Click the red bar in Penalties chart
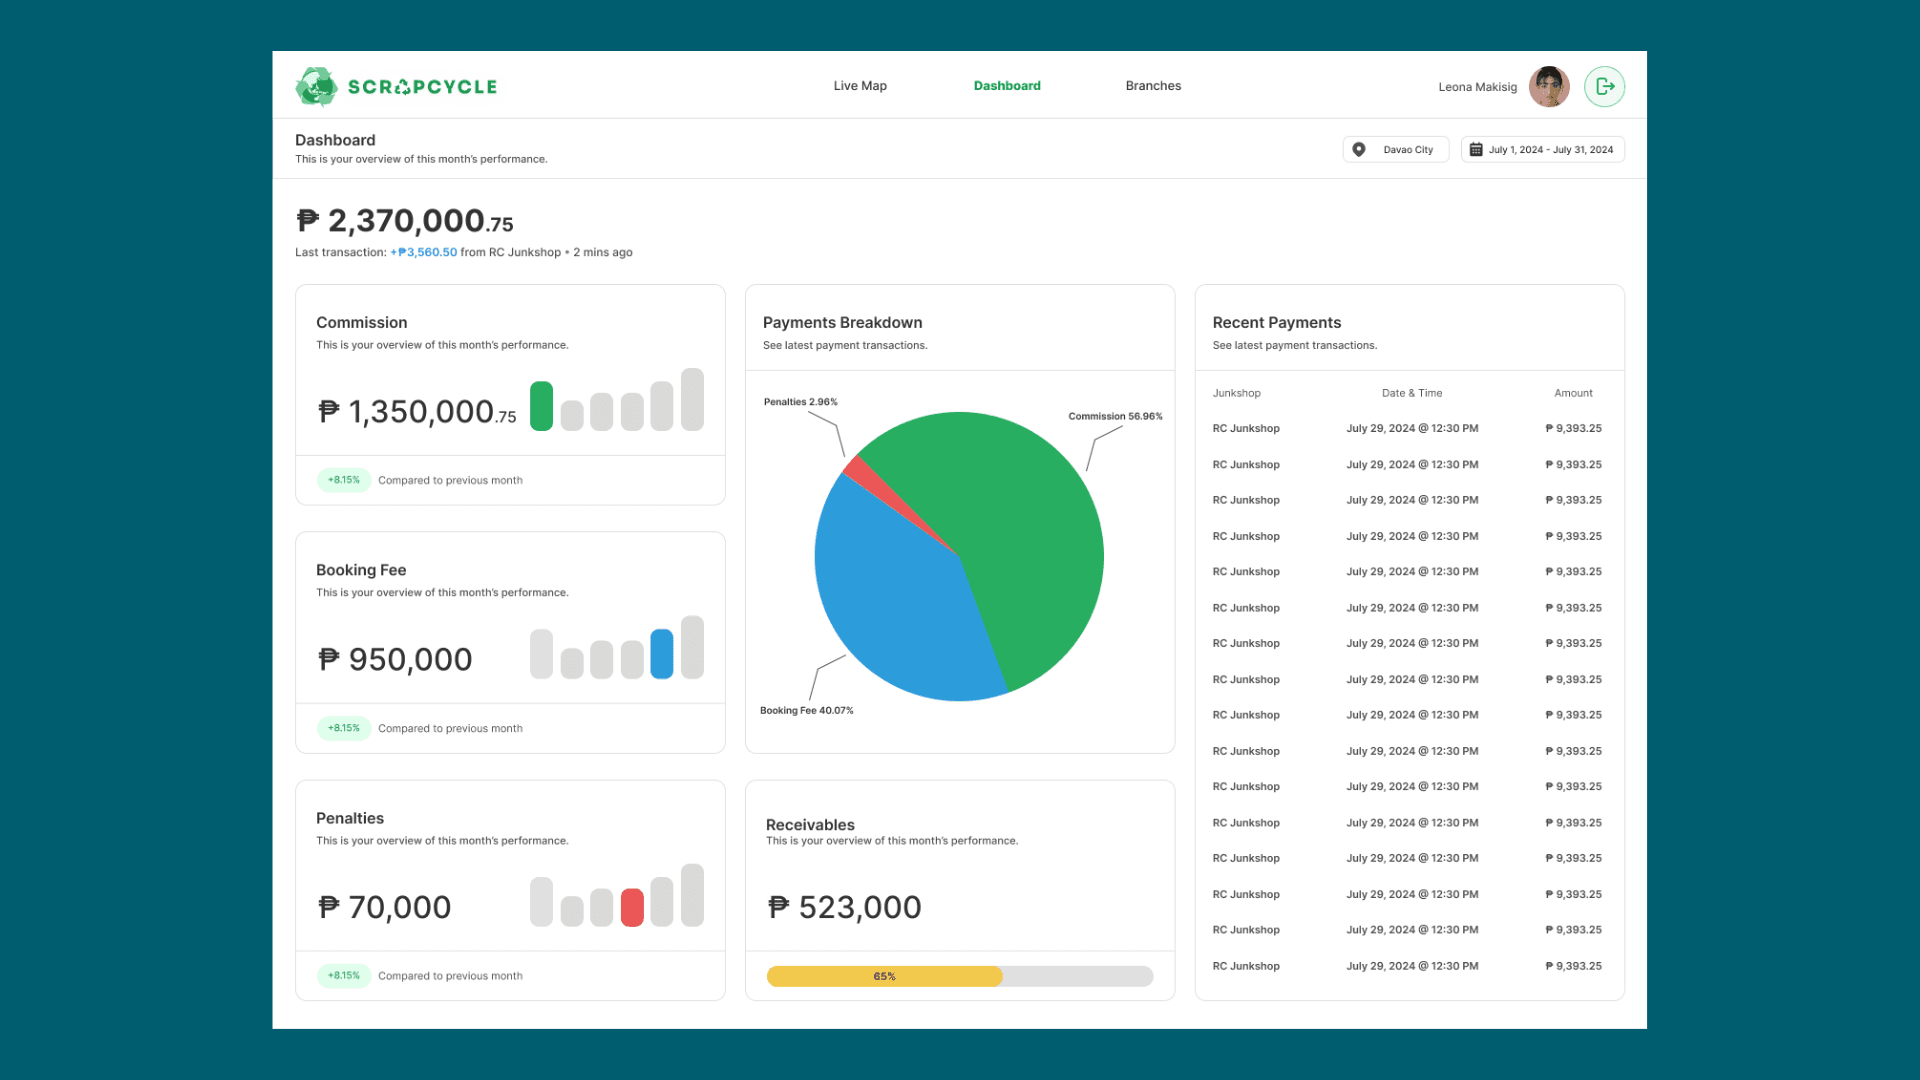Screen dimensions: 1920x1080 (632, 905)
